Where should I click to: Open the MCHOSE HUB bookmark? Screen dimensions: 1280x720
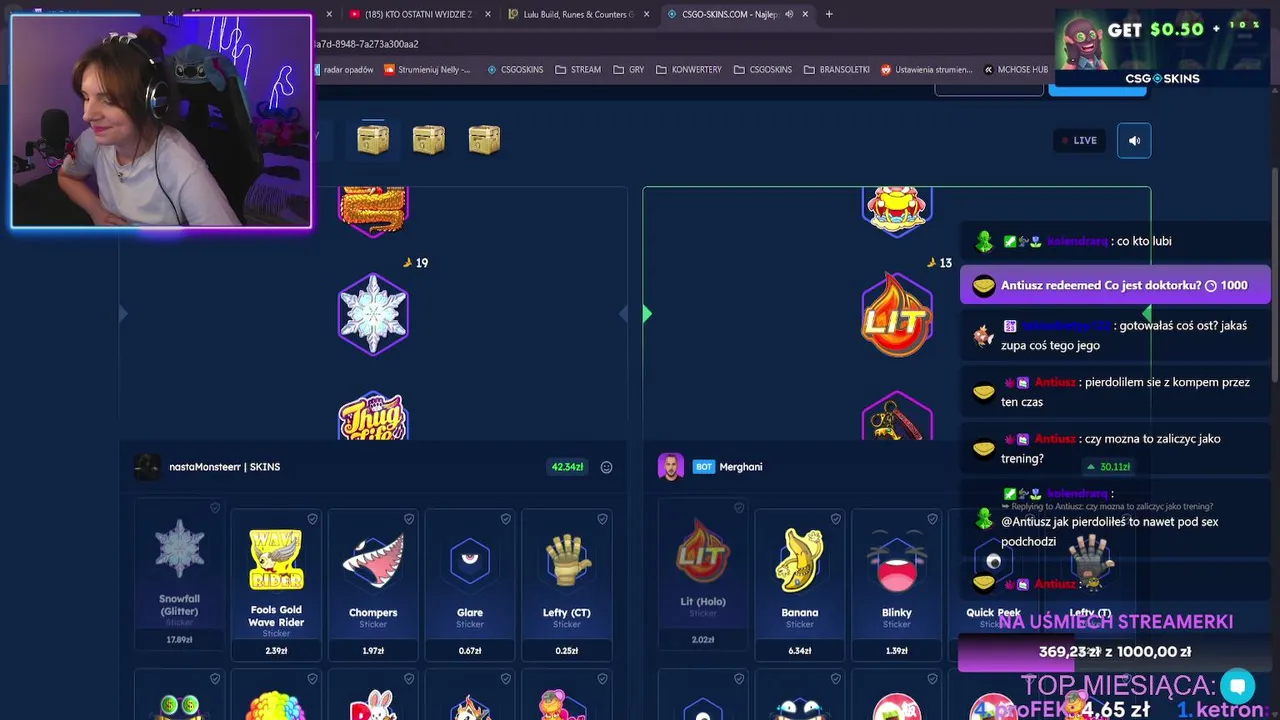[x=1015, y=70]
